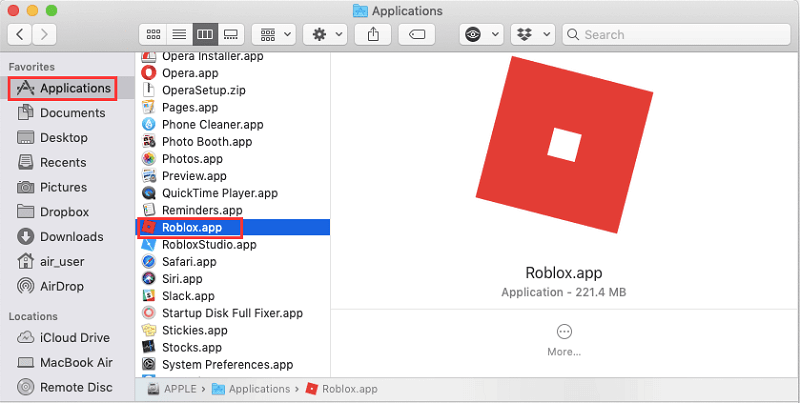The width and height of the screenshot is (800, 403).
Task: Select the Stocks.app file name
Action: (x=192, y=347)
